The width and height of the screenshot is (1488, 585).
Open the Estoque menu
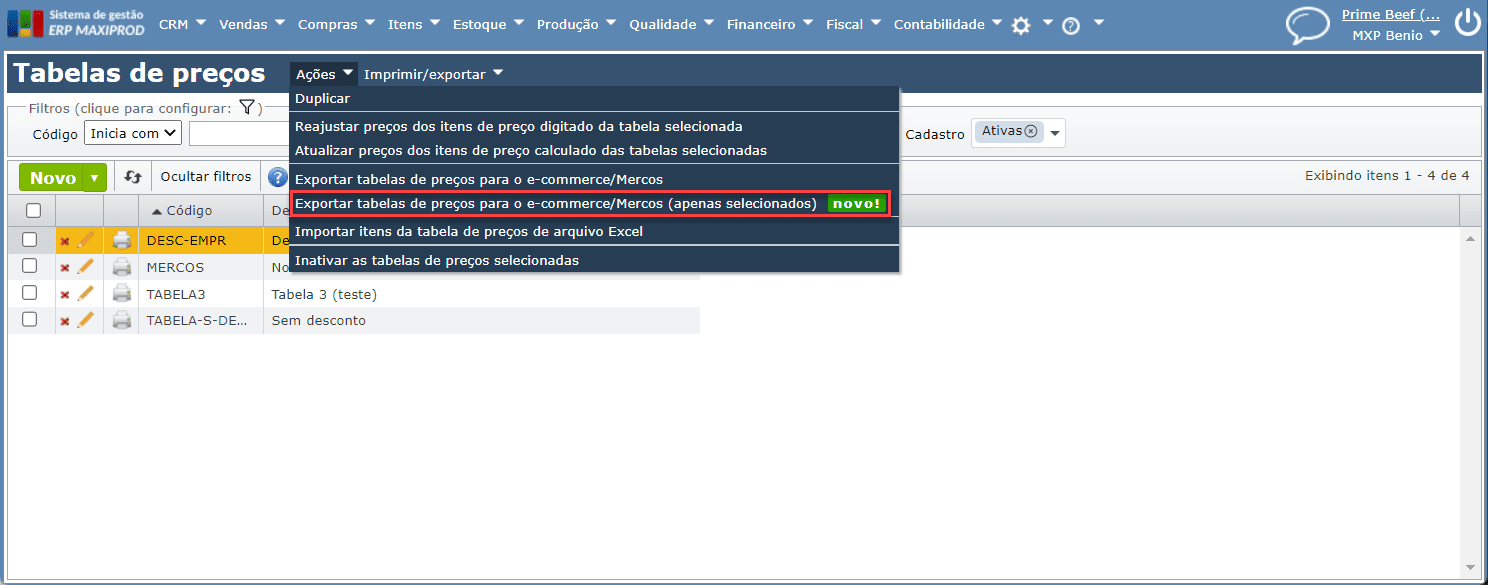(x=488, y=24)
